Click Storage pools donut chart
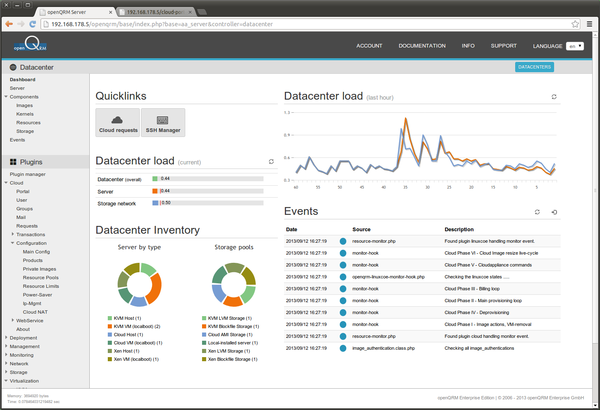Image resolution: width=600 pixels, height=410 pixels. click(233, 284)
